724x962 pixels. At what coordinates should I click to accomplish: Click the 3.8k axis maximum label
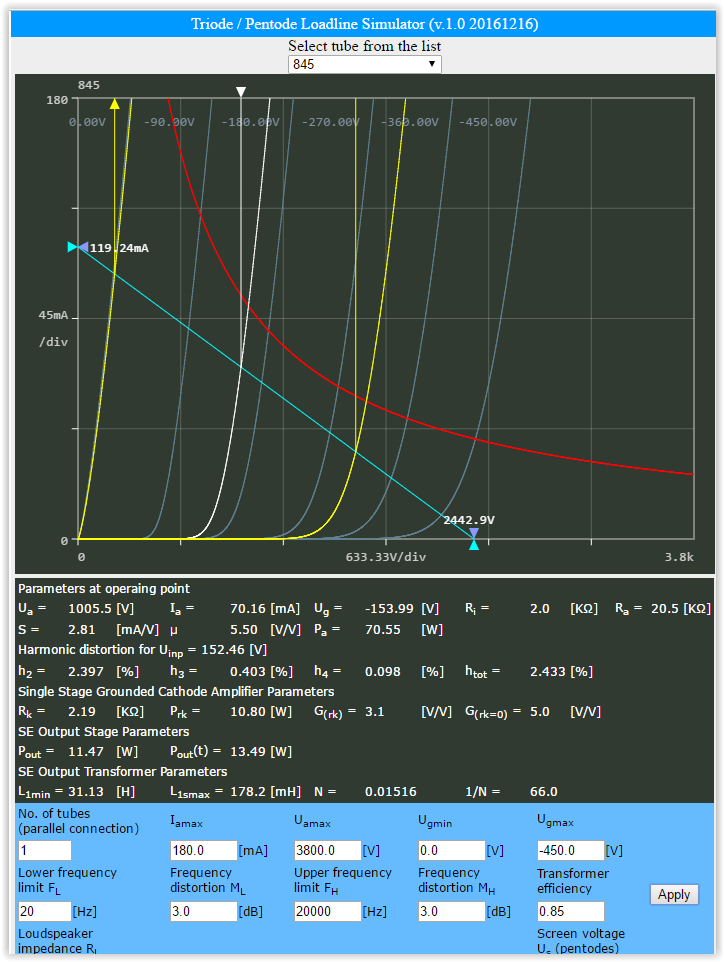(679, 557)
